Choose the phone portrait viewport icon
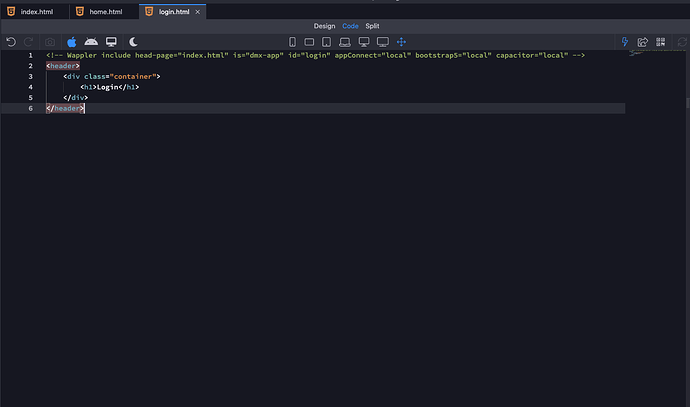The height and width of the screenshot is (407, 690). [x=292, y=42]
